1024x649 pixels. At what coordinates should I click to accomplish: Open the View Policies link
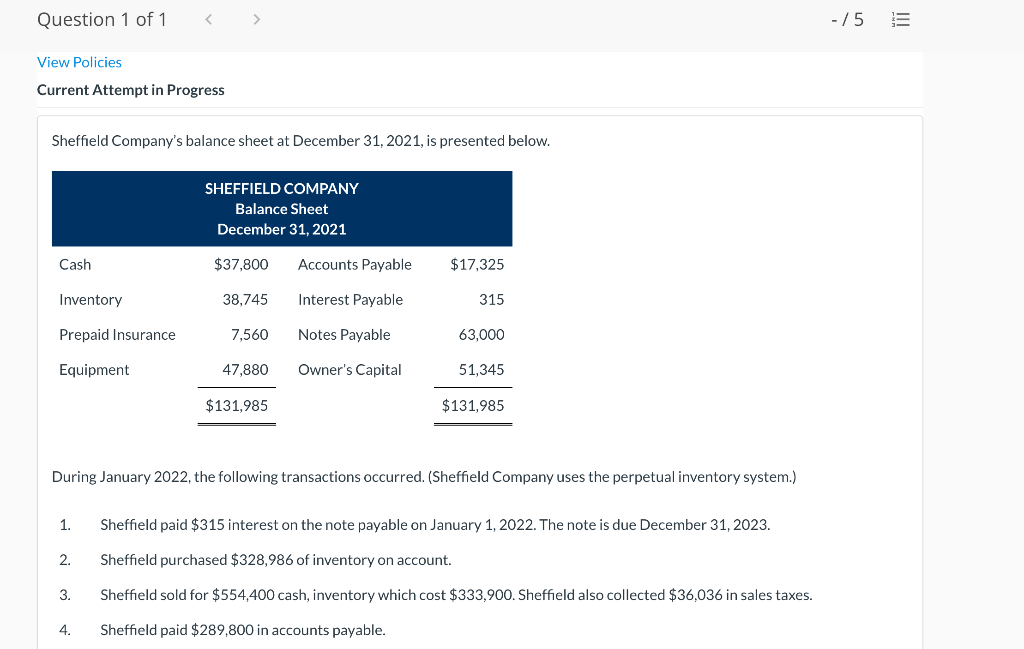coord(79,62)
